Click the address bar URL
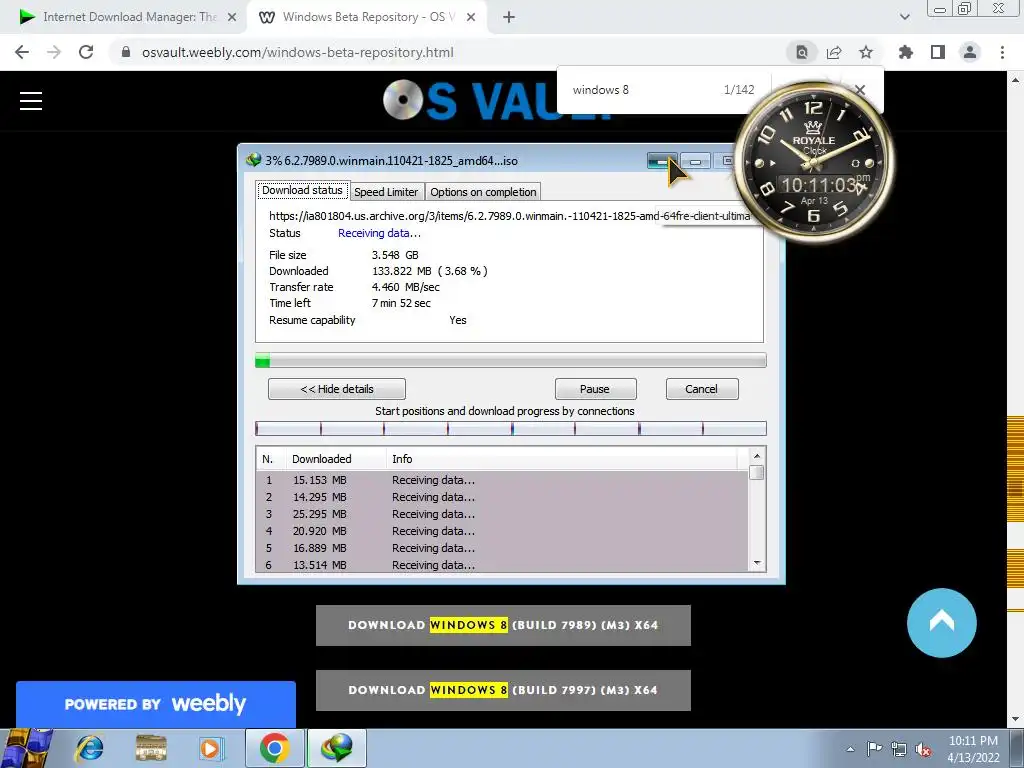Viewport: 1024px width, 768px height. coord(297,52)
